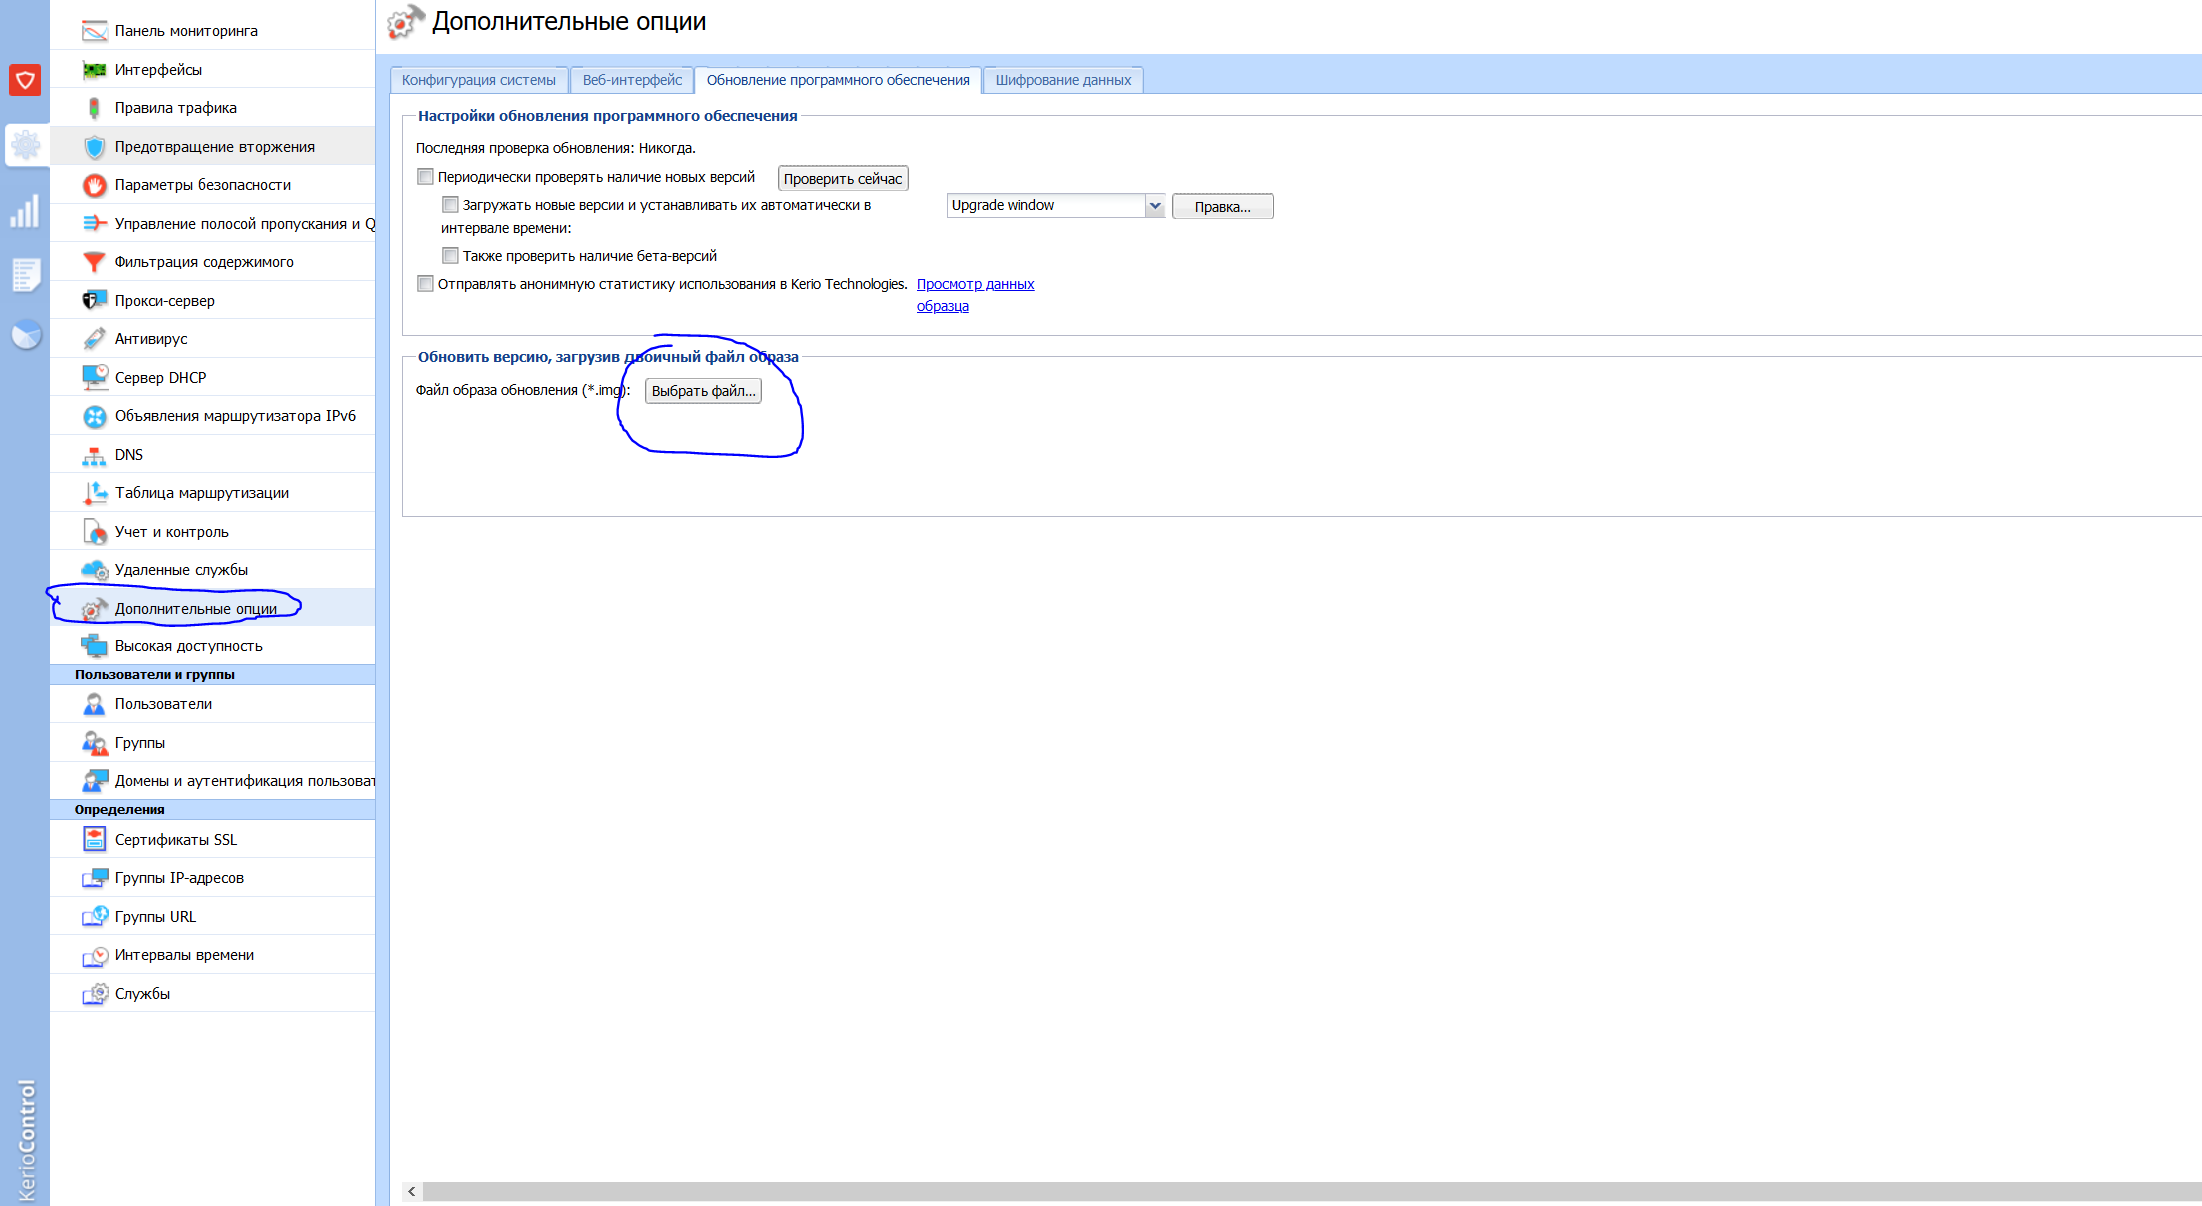The width and height of the screenshot is (2202, 1206).
Task: Click the red Kerio shield icon
Action: (25, 80)
